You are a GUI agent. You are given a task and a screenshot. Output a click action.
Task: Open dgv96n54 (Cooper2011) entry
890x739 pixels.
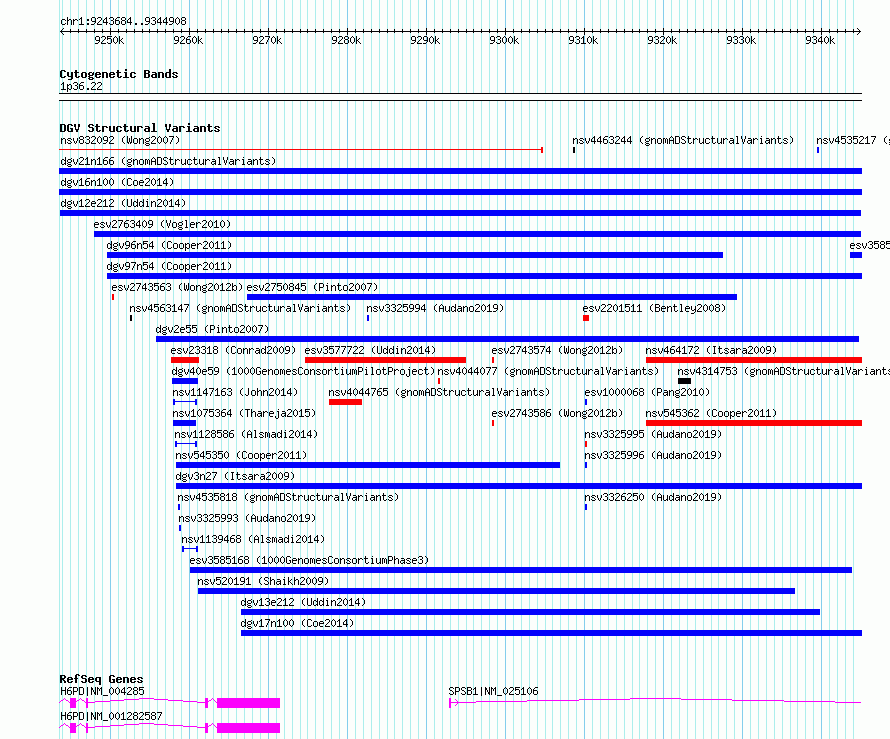169,245
